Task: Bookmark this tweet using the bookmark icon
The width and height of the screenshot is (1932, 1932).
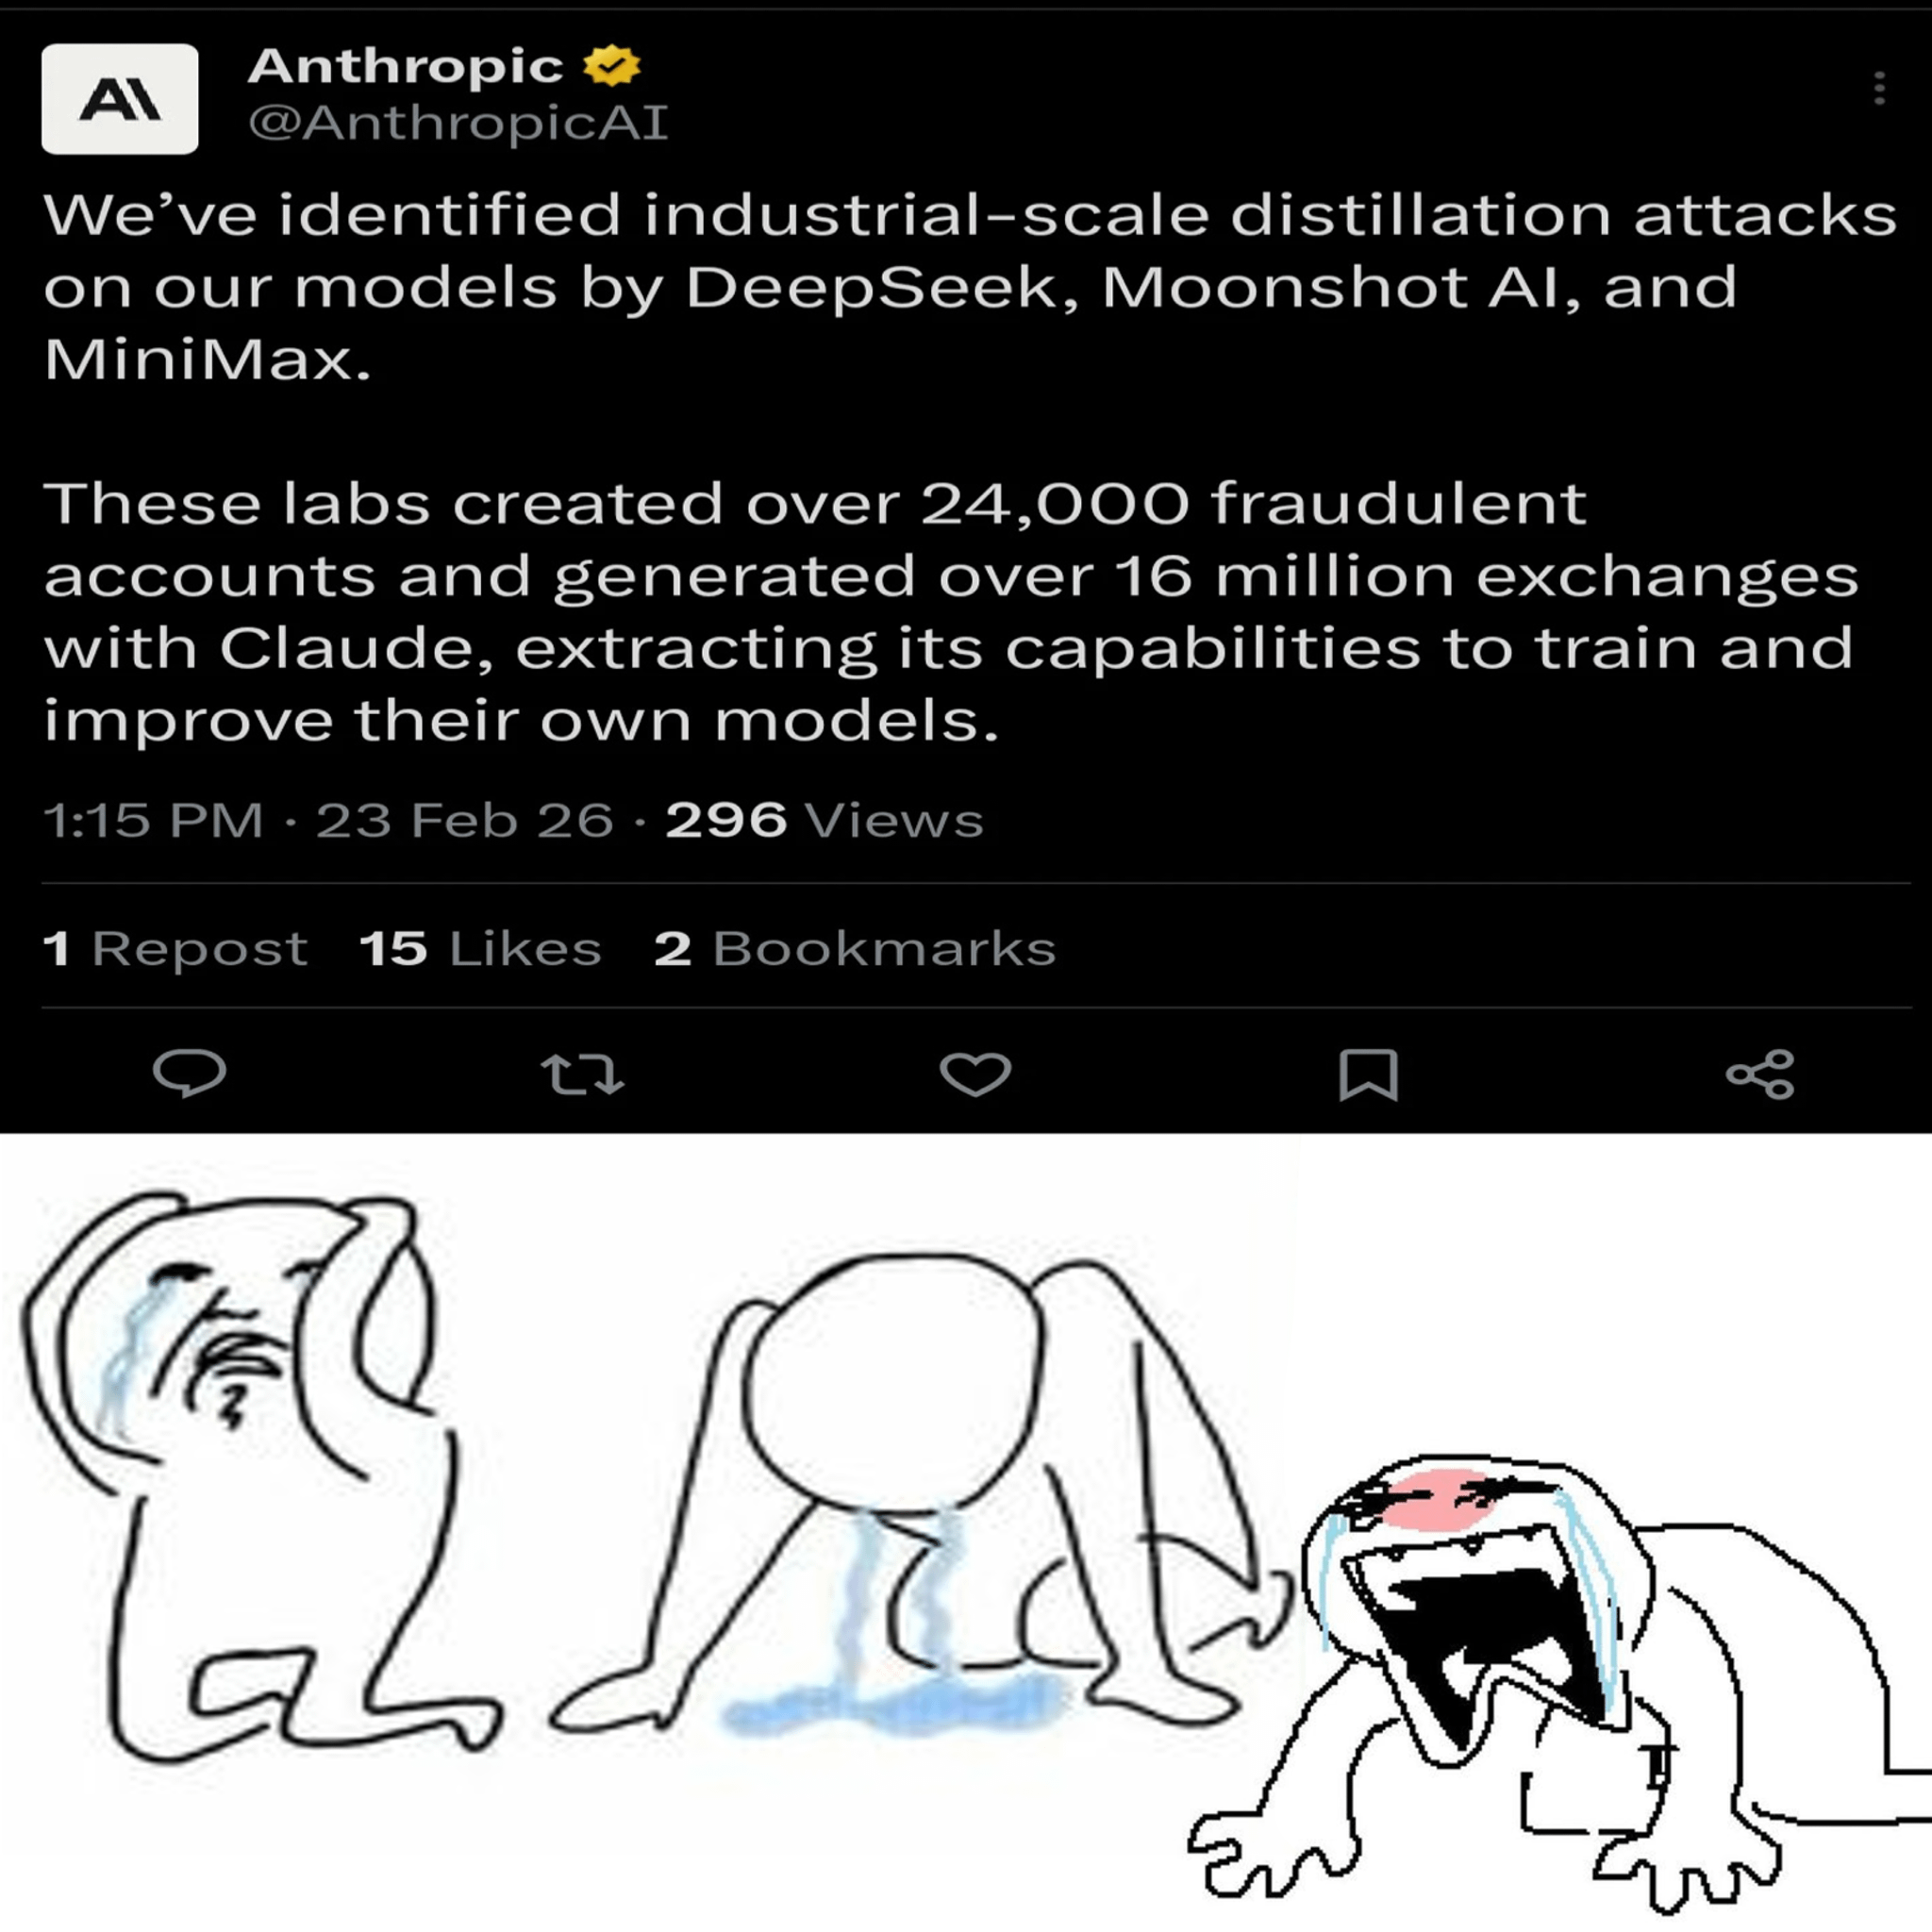Action: coord(1368,1074)
